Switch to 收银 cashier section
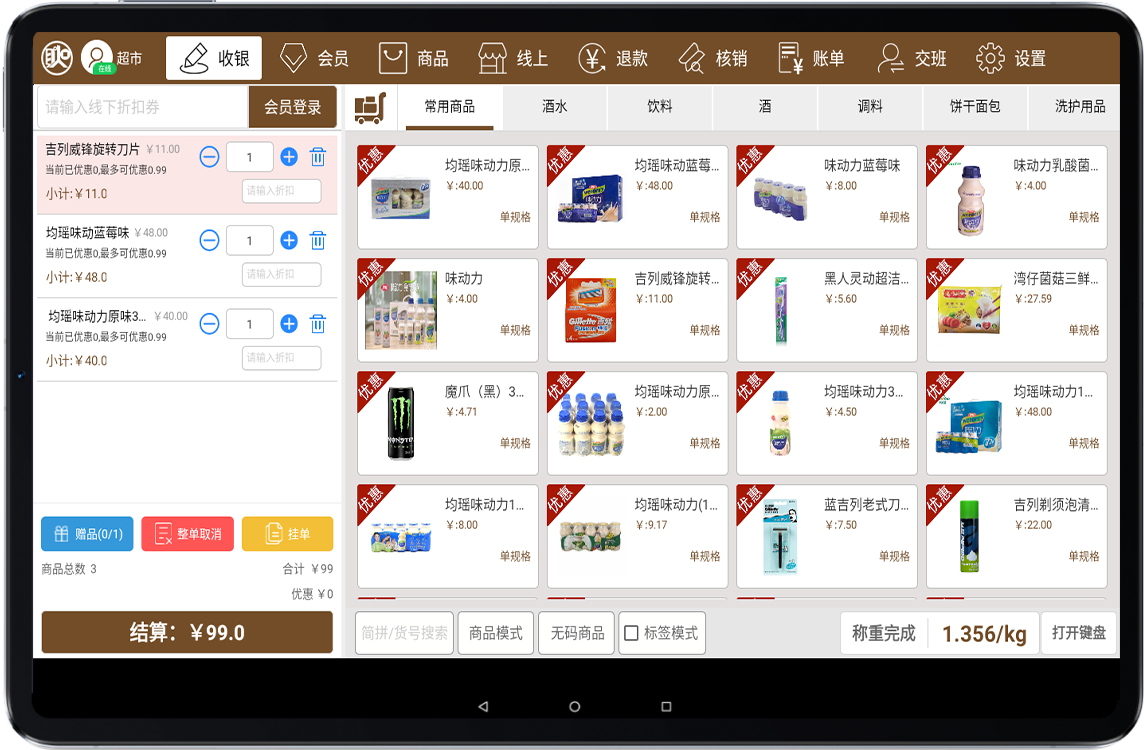1144x750 pixels. pos(214,58)
